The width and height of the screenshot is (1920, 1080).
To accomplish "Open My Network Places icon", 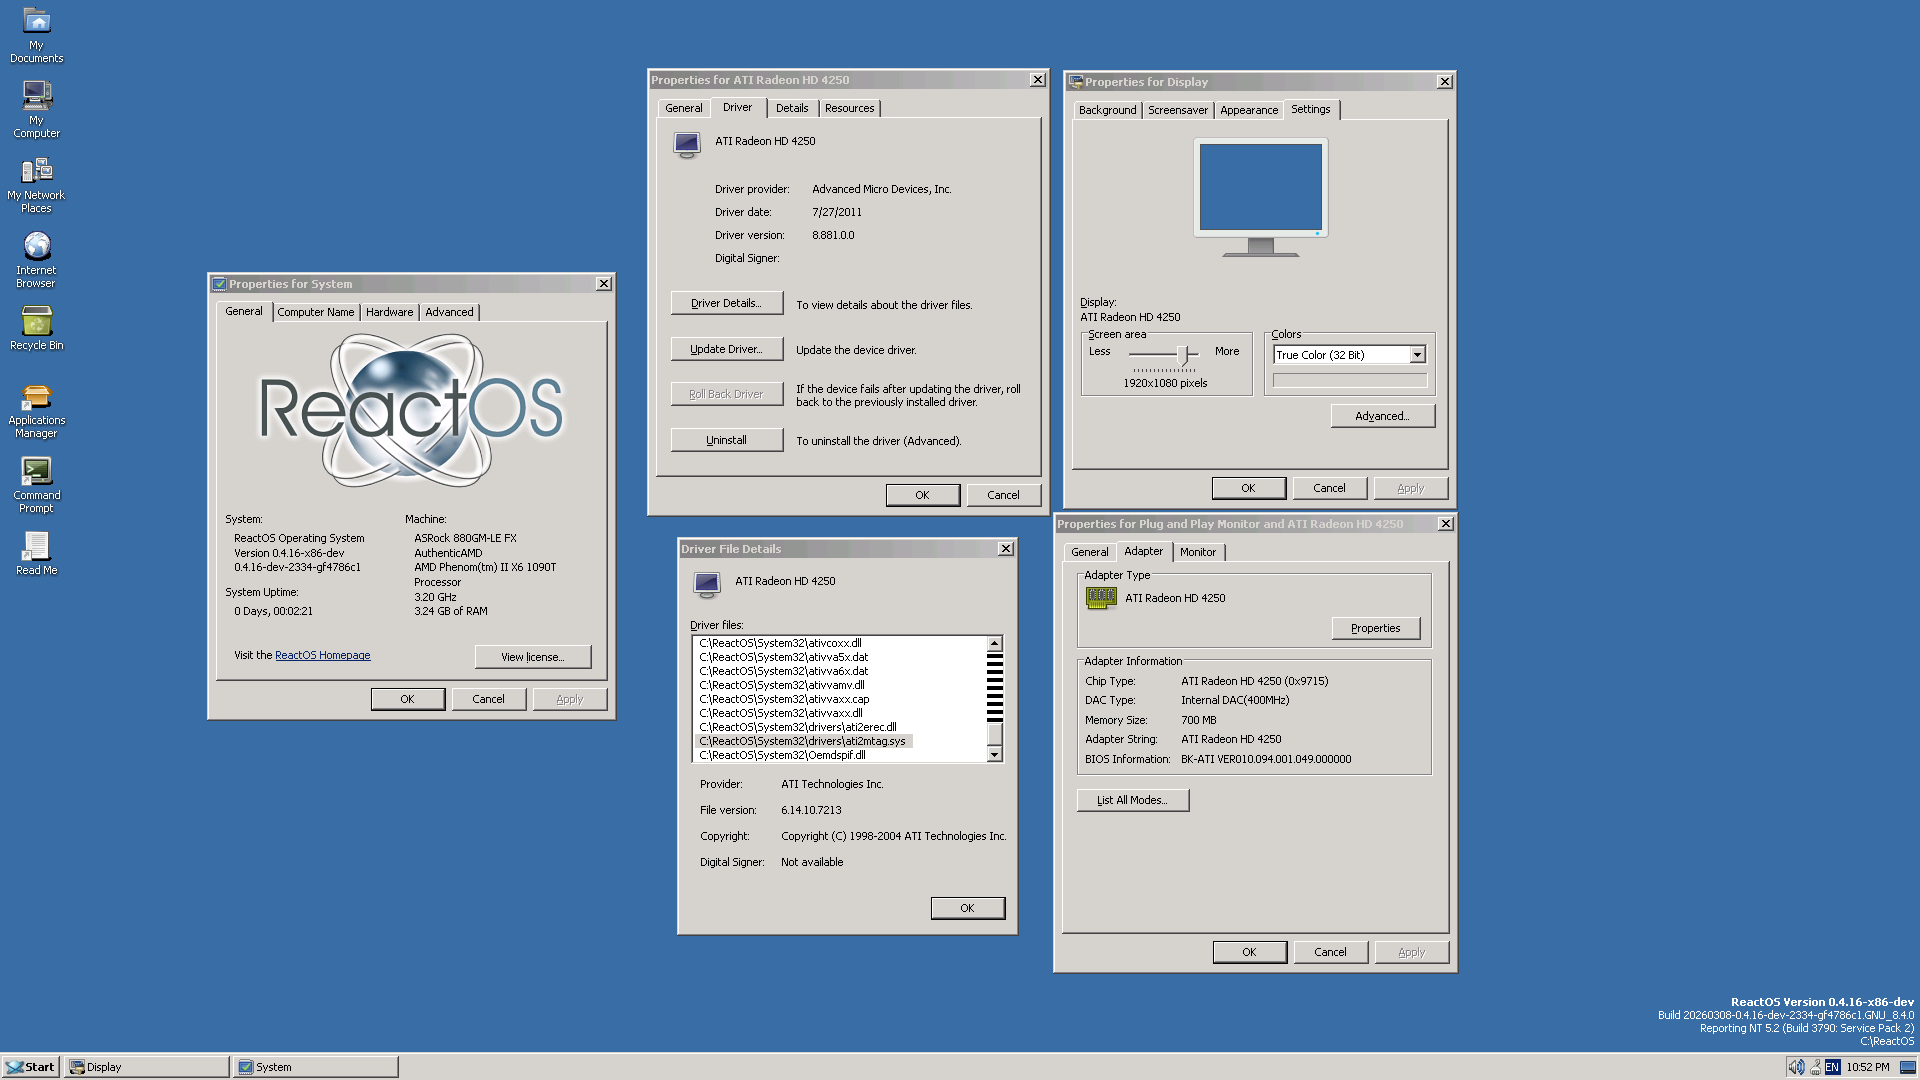I will [x=36, y=172].
